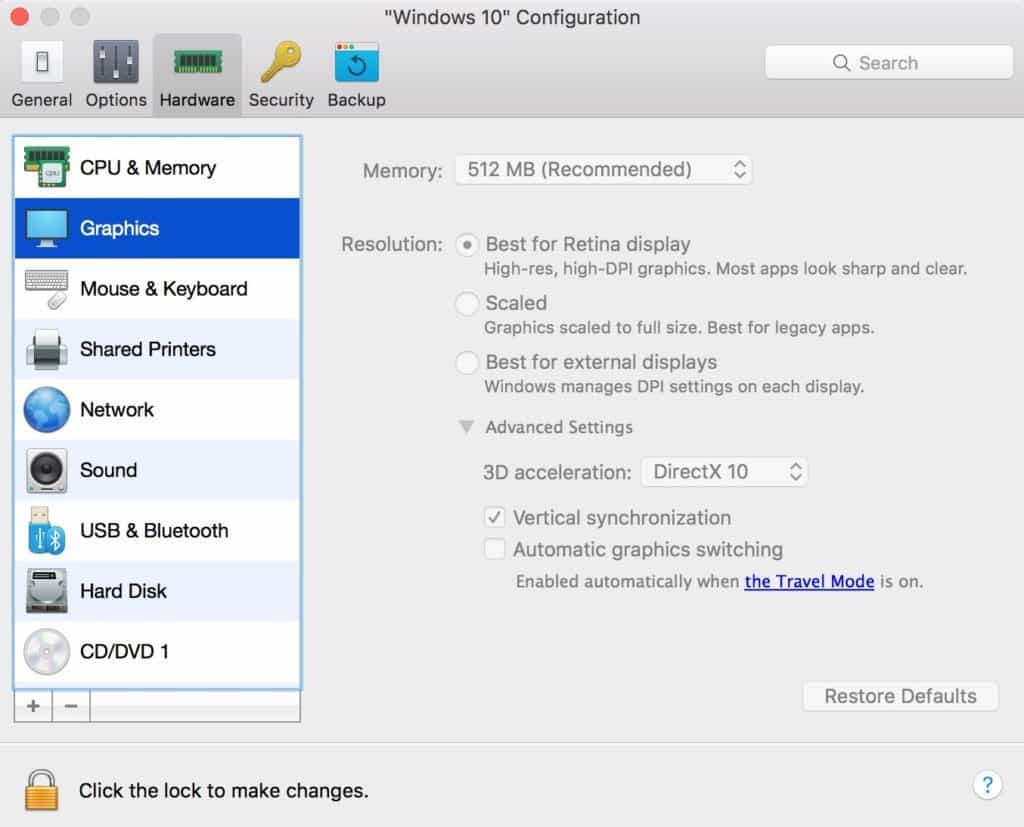Screen dimensions: 1024x827
Task: Click the USB & Bluetooth icon
Action: point(46,530)
